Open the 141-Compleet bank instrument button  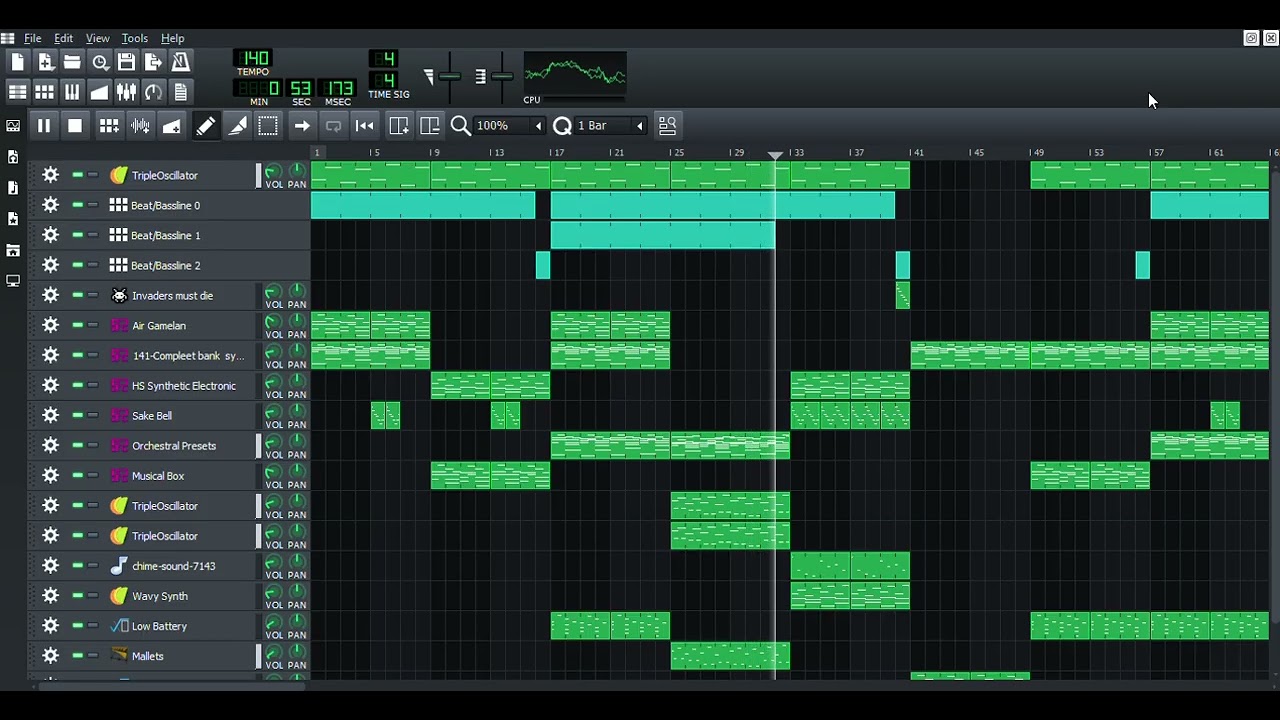tap(180, 355)
